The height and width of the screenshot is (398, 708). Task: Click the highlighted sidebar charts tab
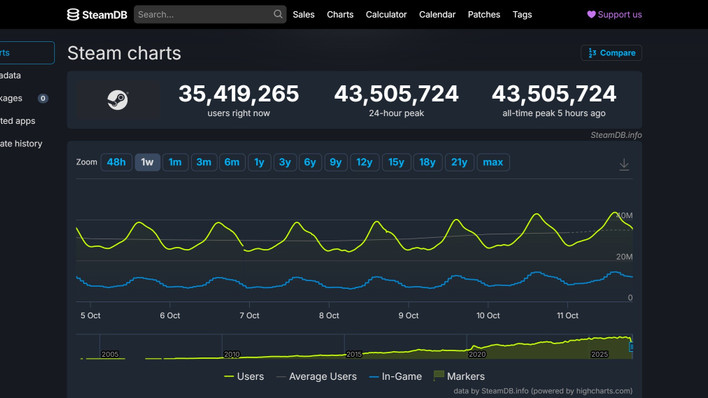point(27,52)
